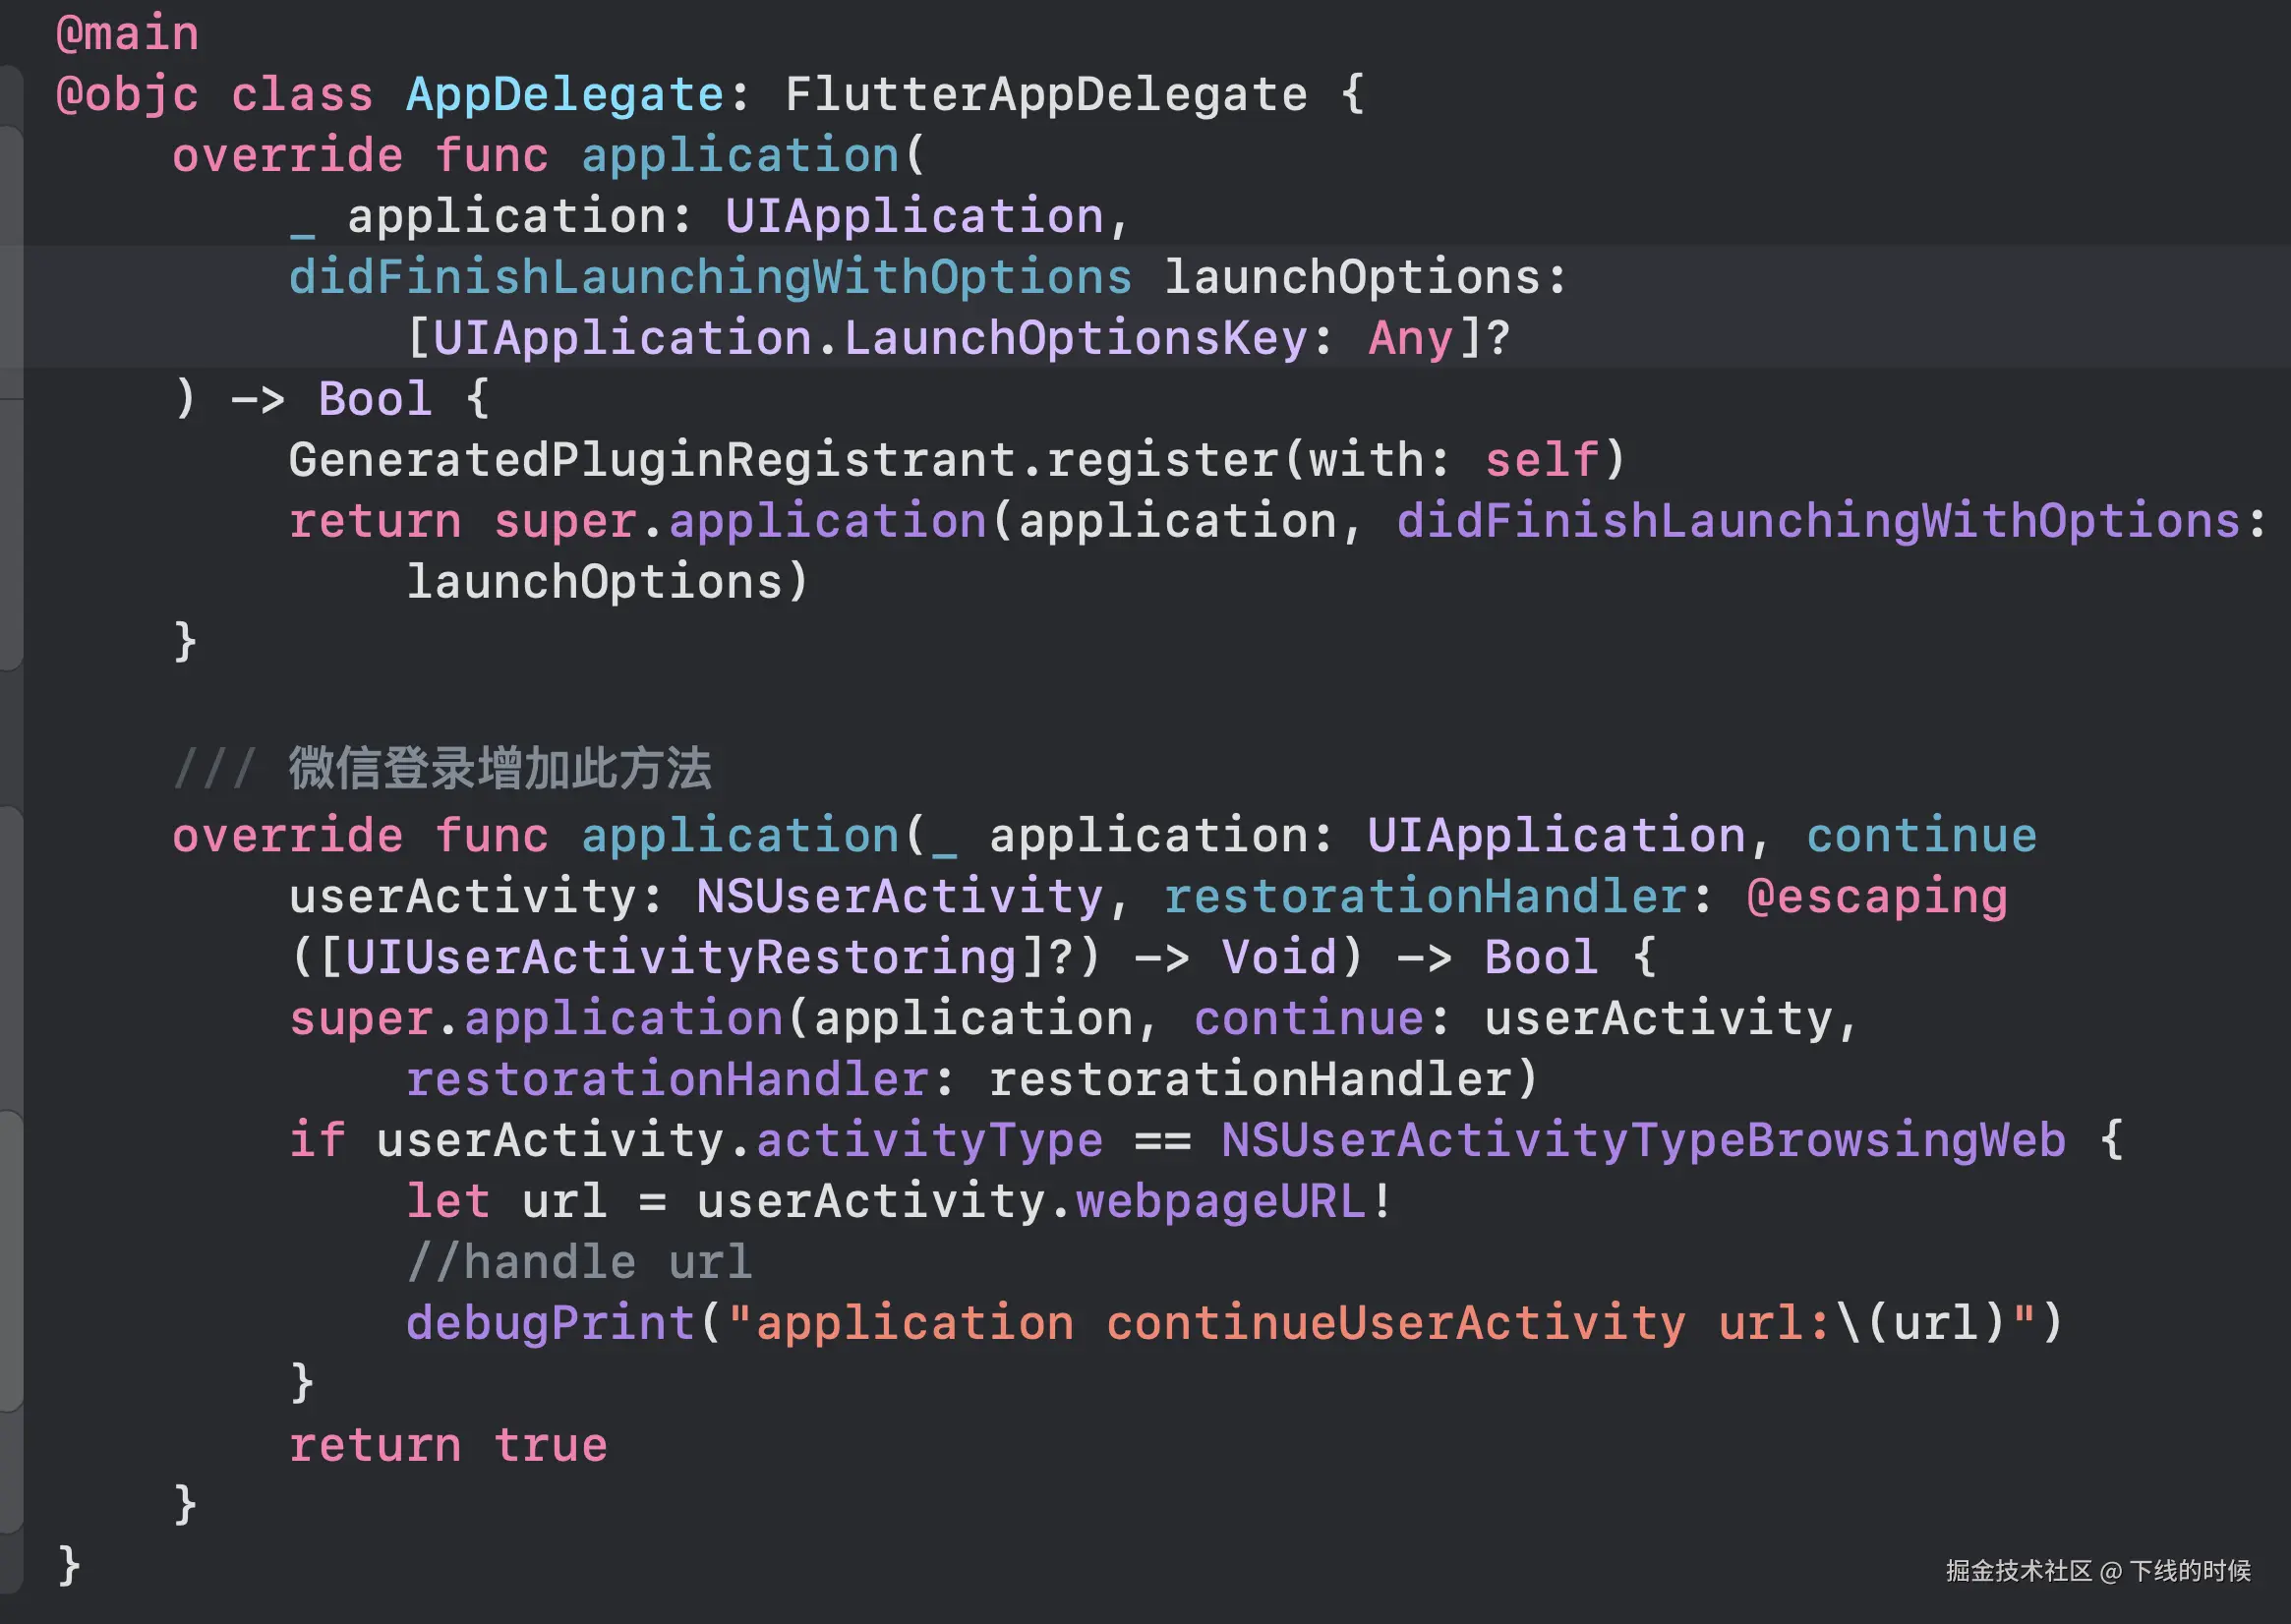Fold ribbon beside if userActivity block

10,1260
